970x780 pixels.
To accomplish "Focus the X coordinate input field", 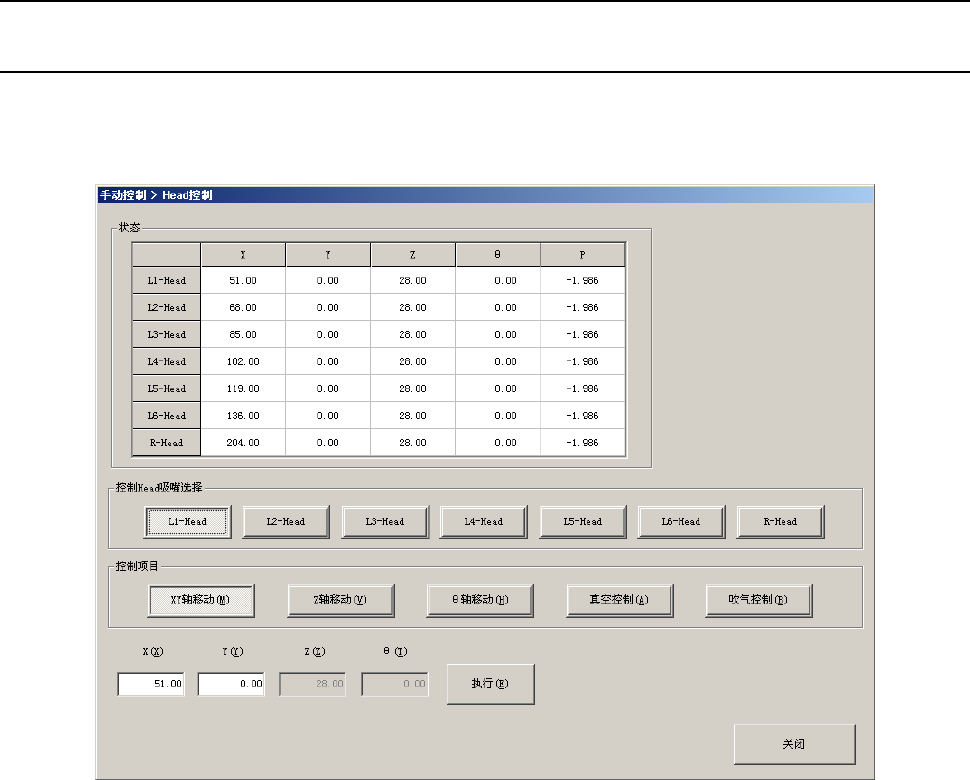I will 151,684.
